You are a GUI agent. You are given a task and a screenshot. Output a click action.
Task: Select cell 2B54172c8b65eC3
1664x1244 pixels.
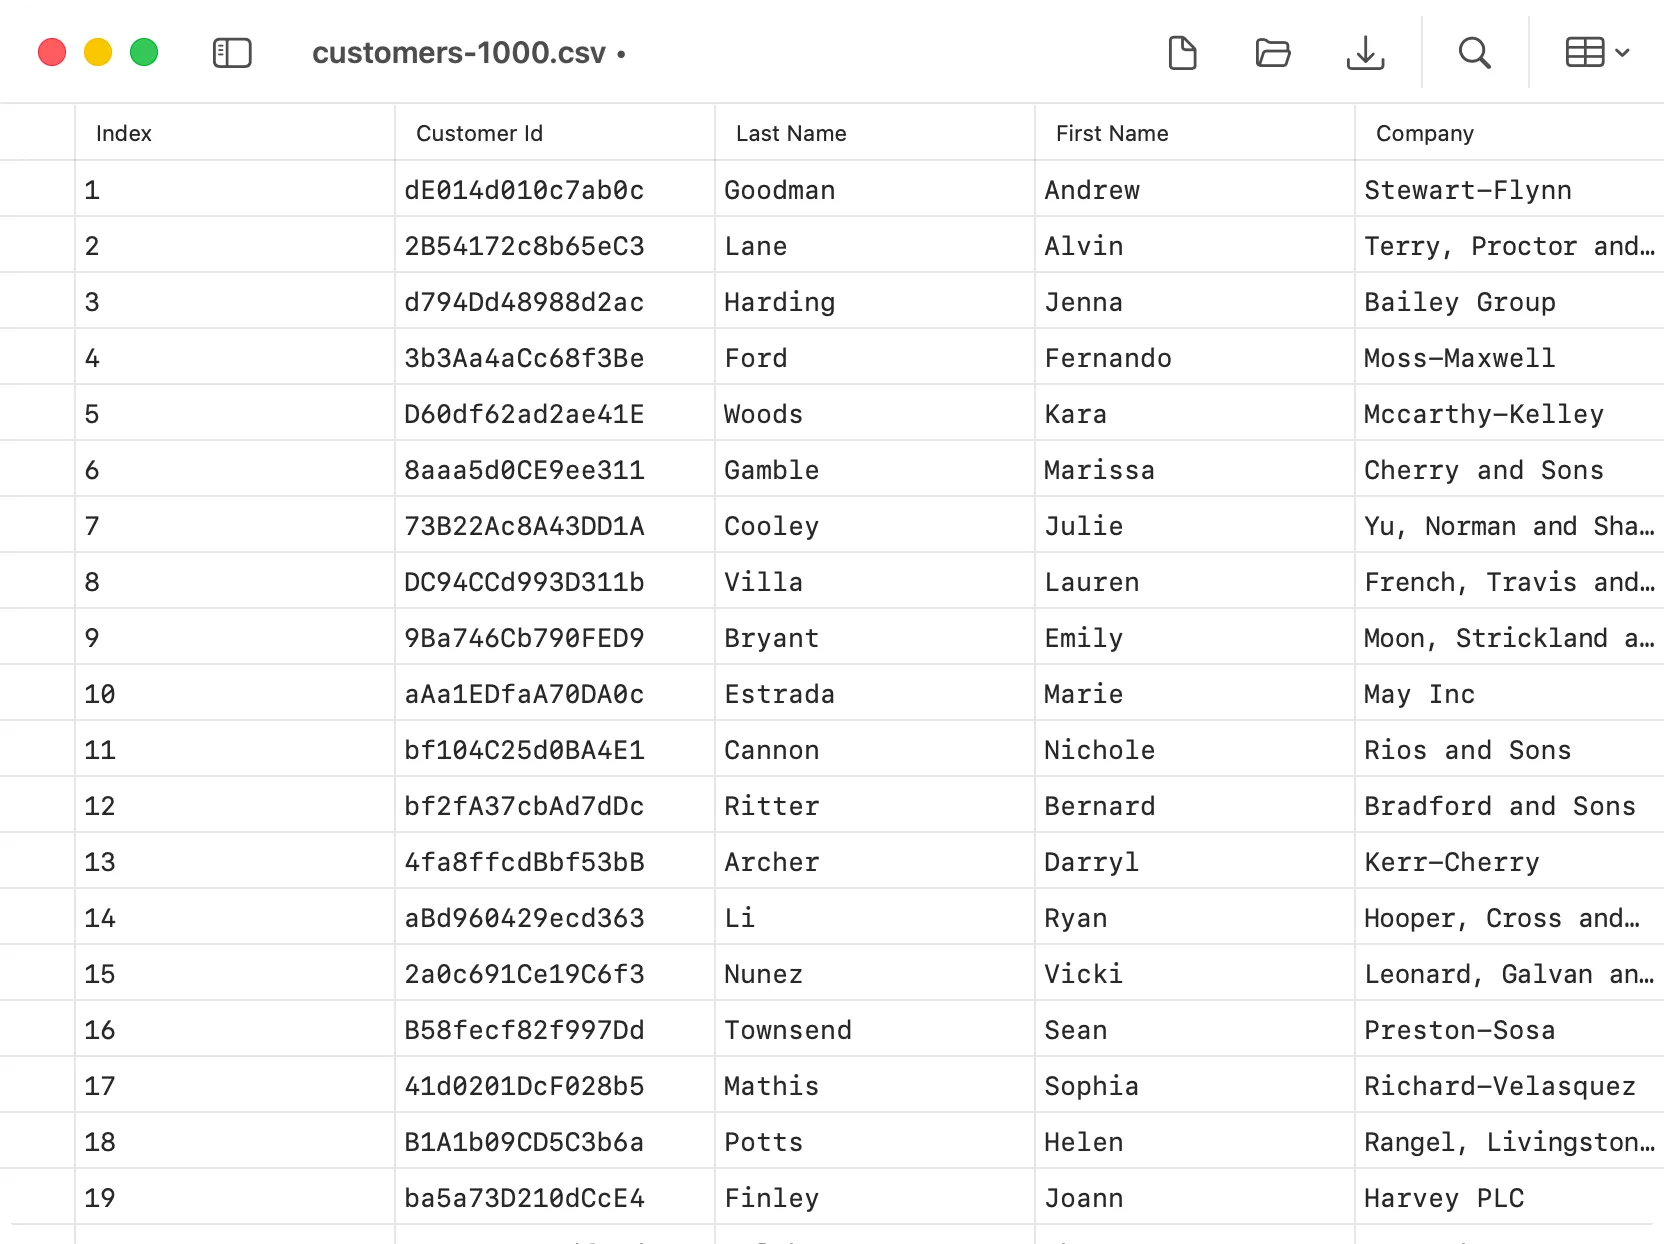pos(555,245)
